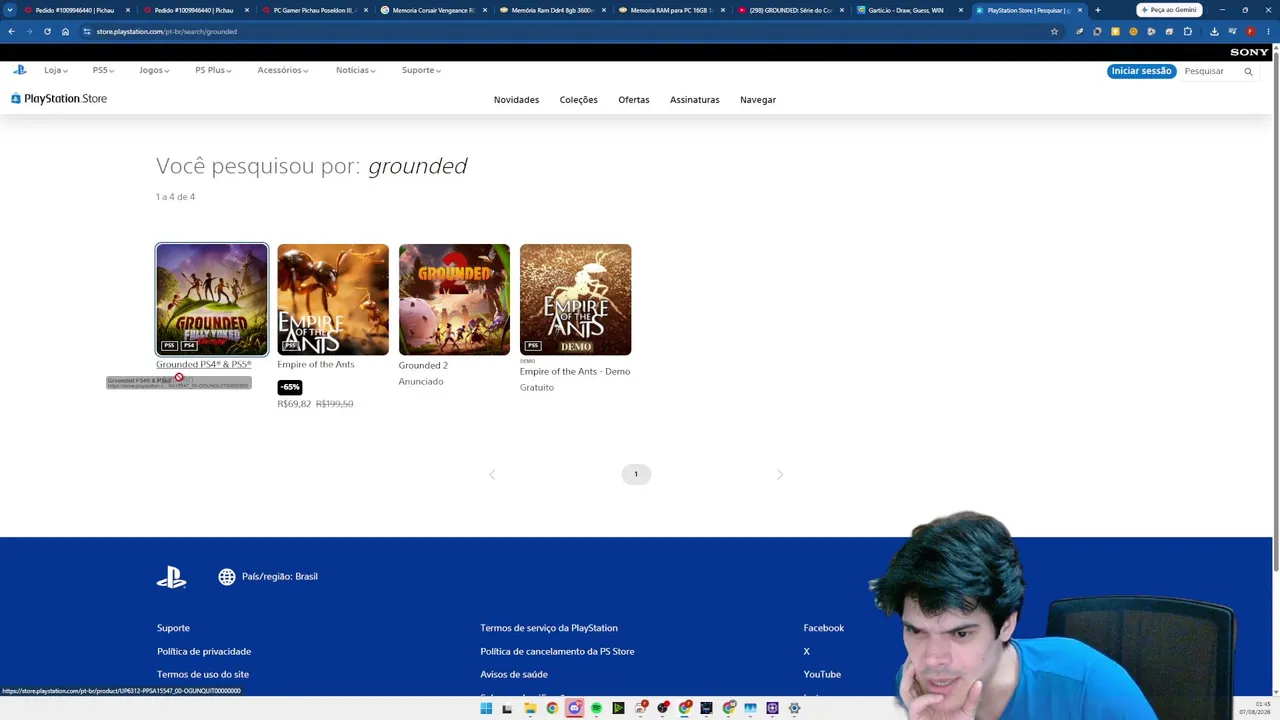Open the Avisos de saúde link
The image size is (1280, 720).
(514, 674)
